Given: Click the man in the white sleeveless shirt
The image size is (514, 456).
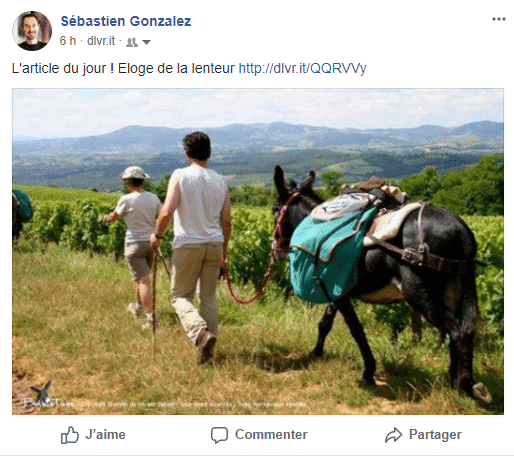Looking at the screenshot, I should [193, 247].
